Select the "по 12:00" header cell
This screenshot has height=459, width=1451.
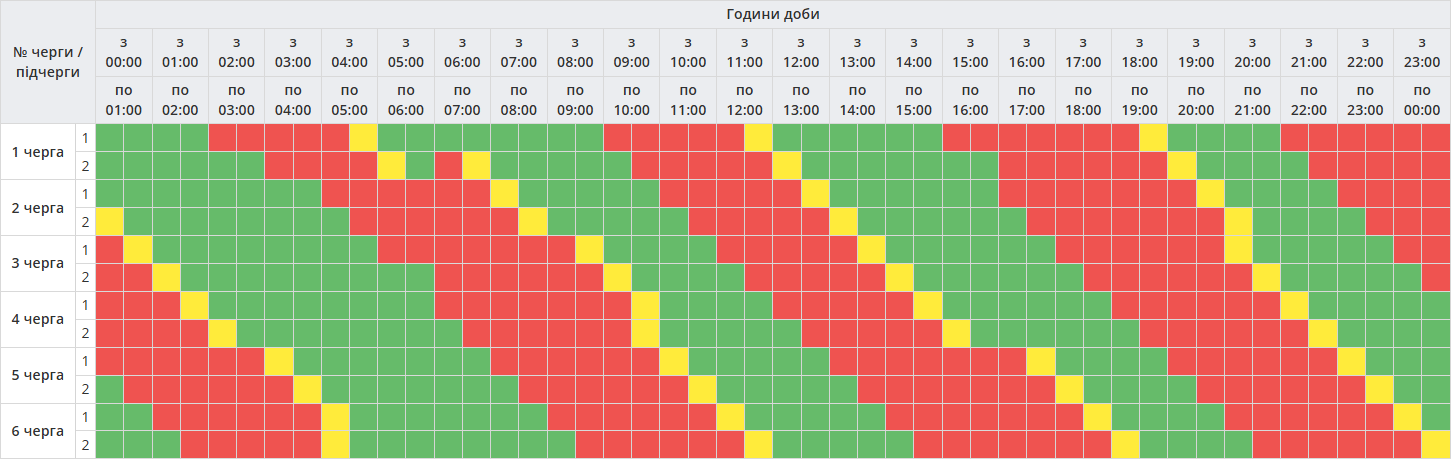pyautogui.click(x=744, y=100)
